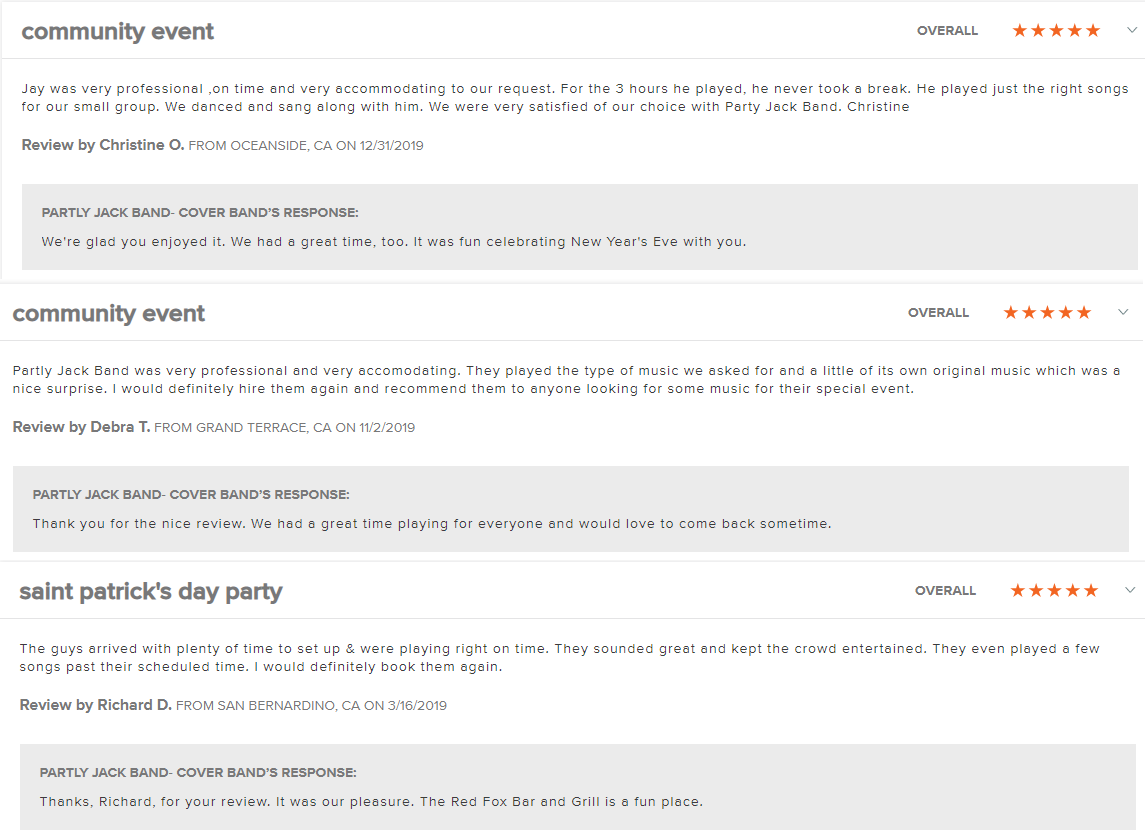Viewport: 1145px width, 840px height.
Task: Click the community event title above Debra's review
Action: click(109, 313)
